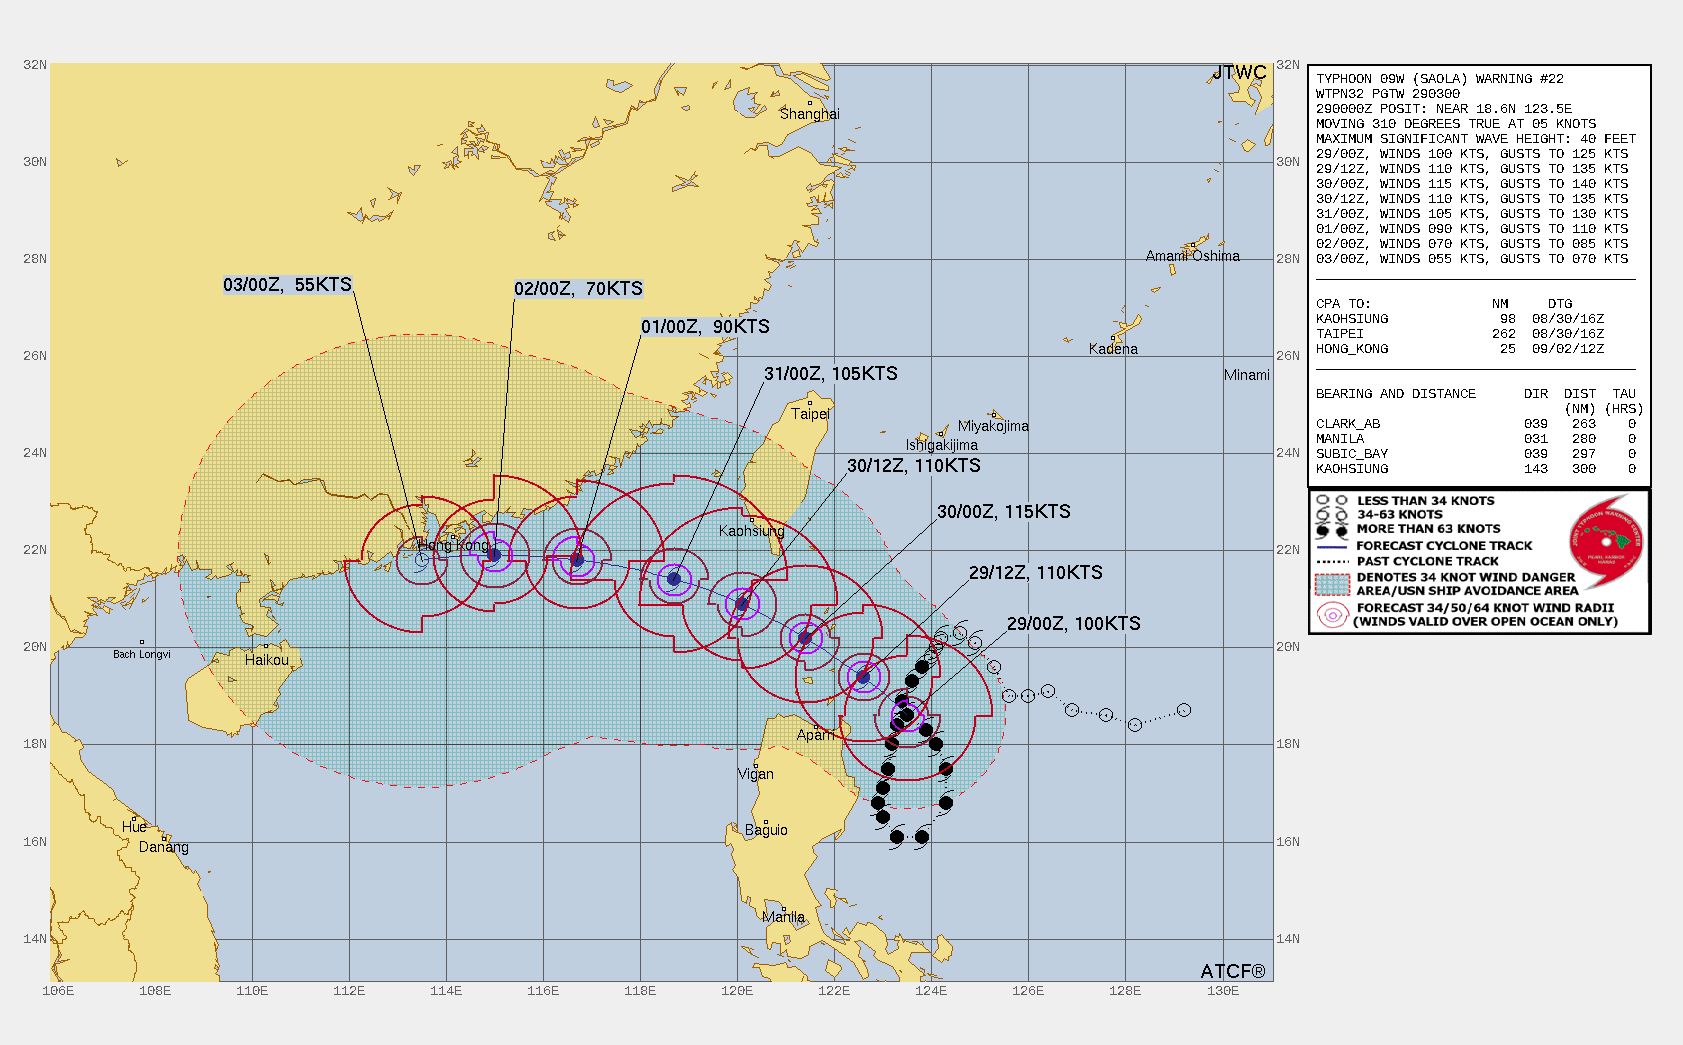Click the forecast wind radii legend symbol
The height and width of the screenshot is (1045, 1683).
click(1333, 615)
